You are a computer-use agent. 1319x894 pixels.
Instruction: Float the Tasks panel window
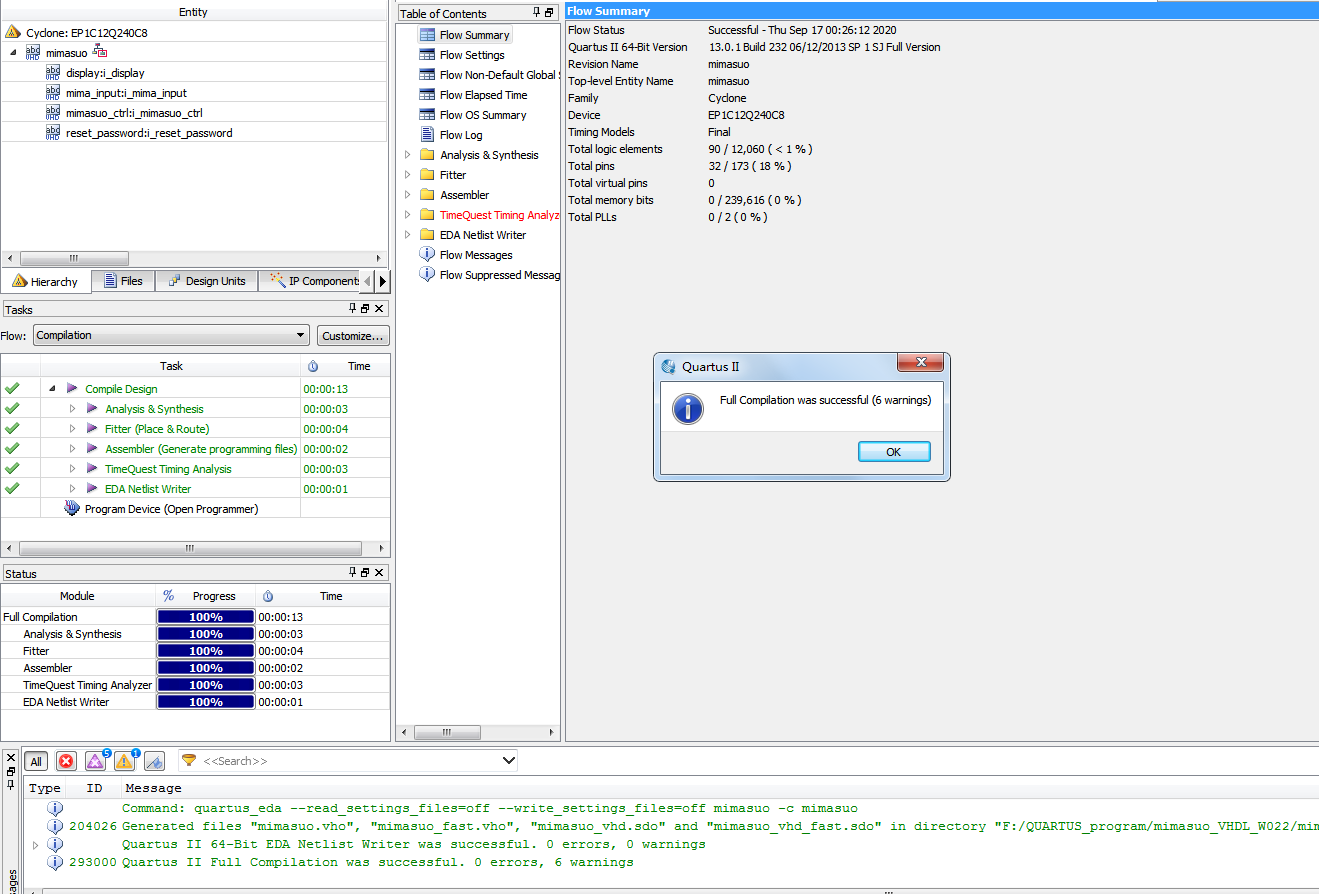365,309
